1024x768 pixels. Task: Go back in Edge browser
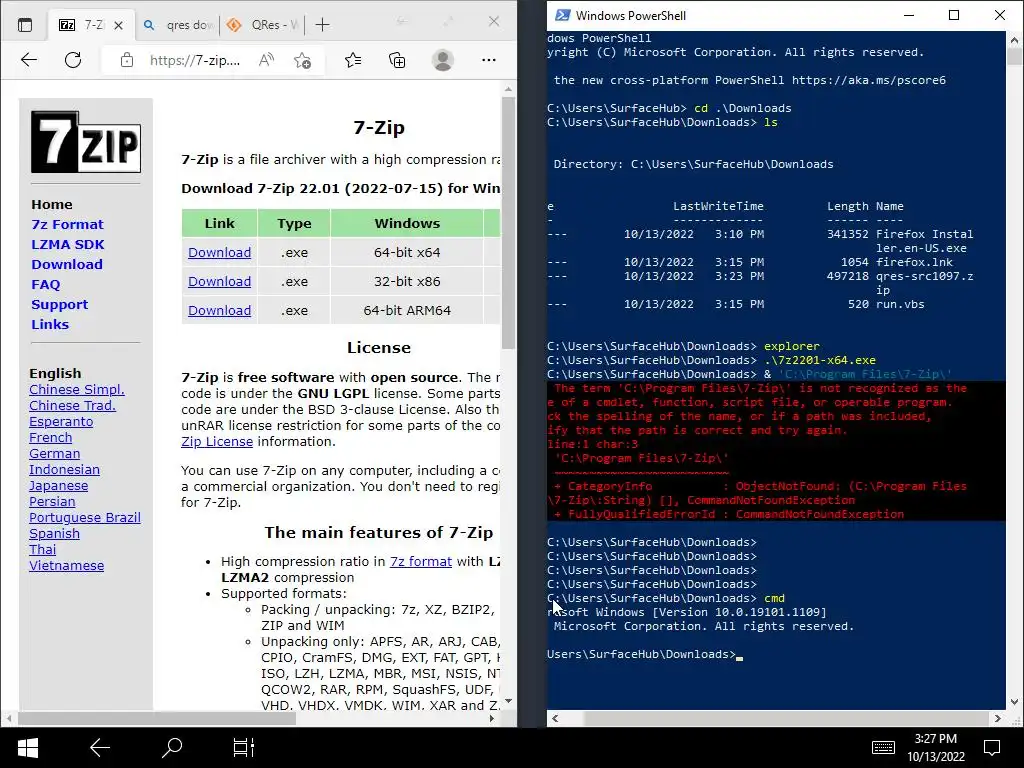(x=29, y=61)
